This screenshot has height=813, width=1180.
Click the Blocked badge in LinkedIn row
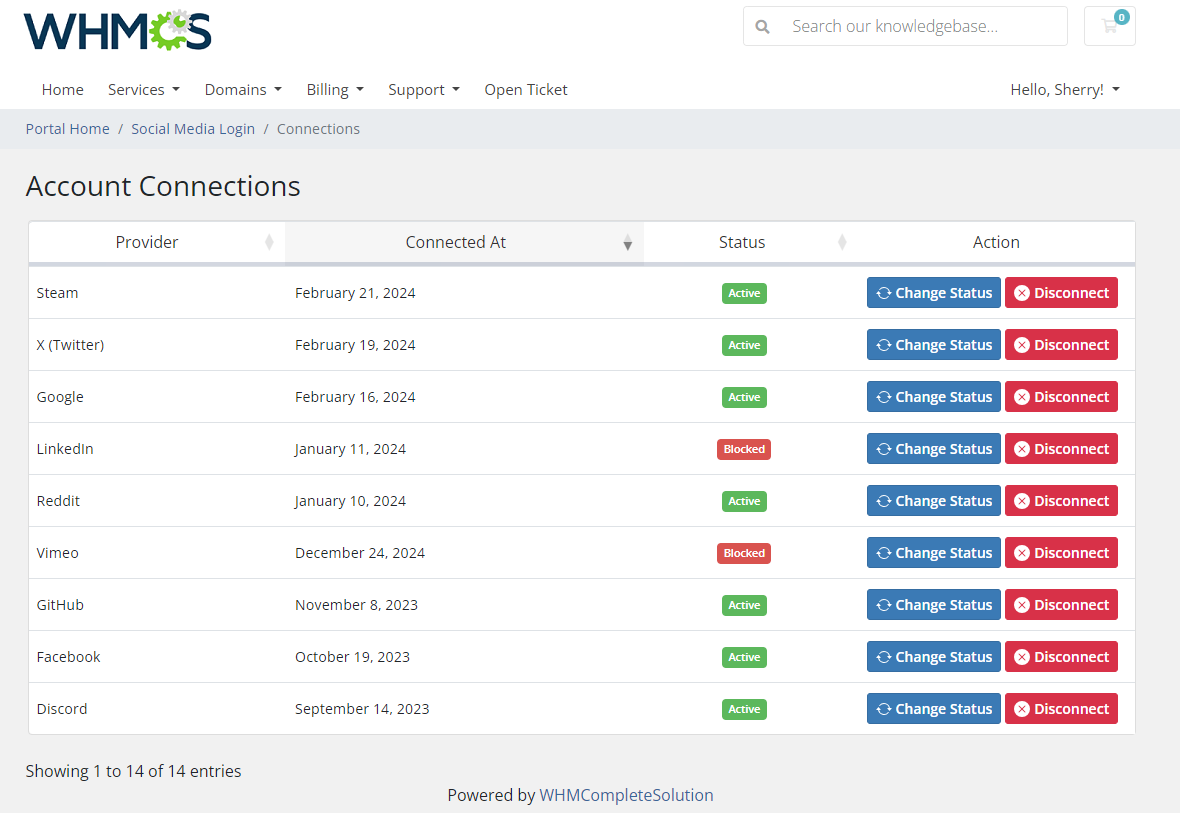pyautogui.click(x=744, y=449)
